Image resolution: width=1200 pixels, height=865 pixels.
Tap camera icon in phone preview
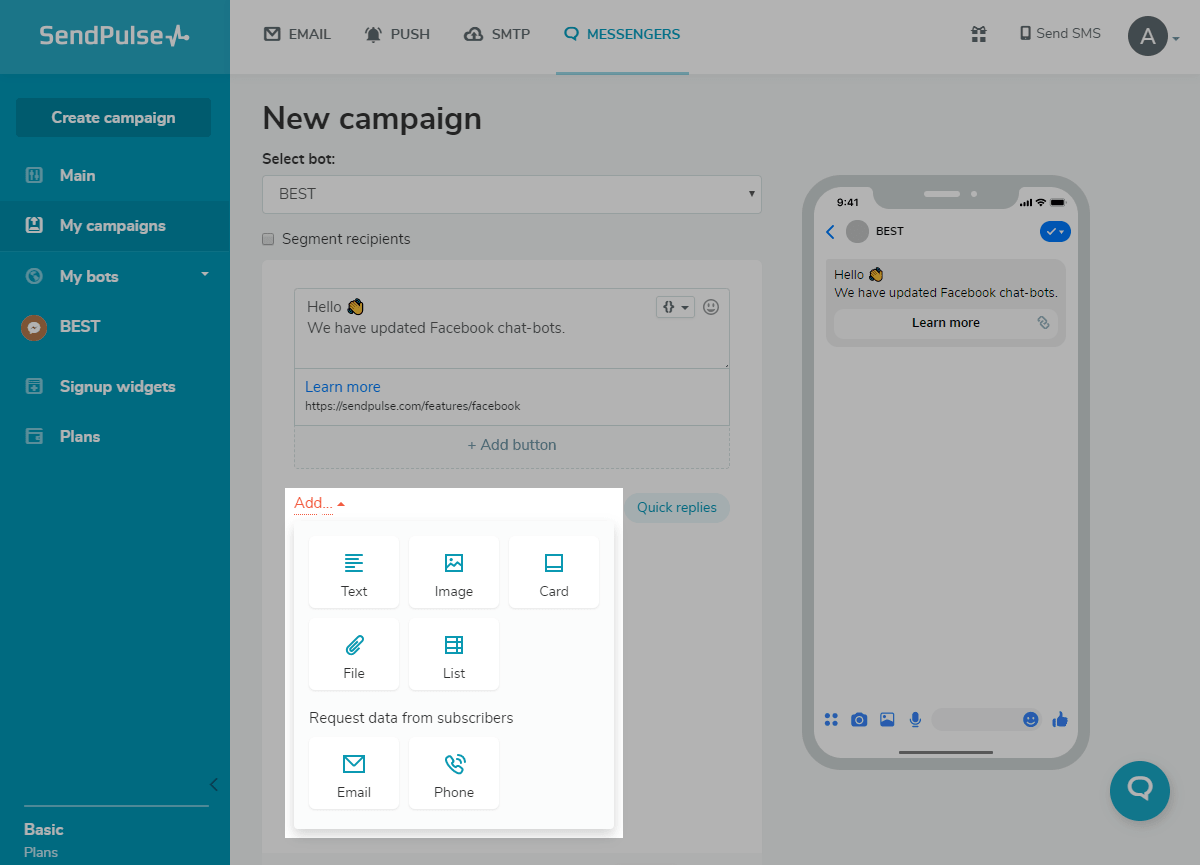click(859, 719)
